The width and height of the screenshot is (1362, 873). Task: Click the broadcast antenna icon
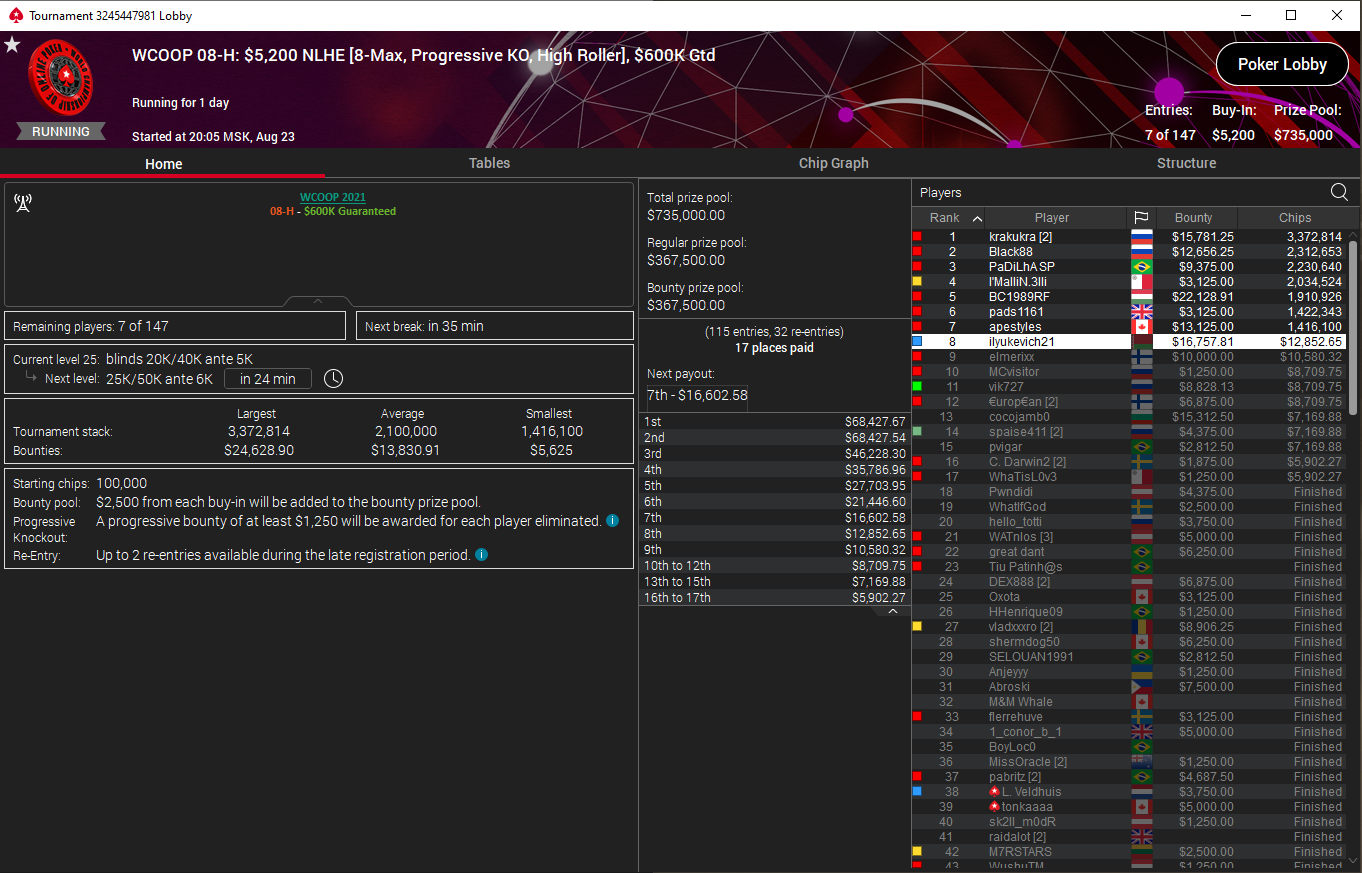23,204
